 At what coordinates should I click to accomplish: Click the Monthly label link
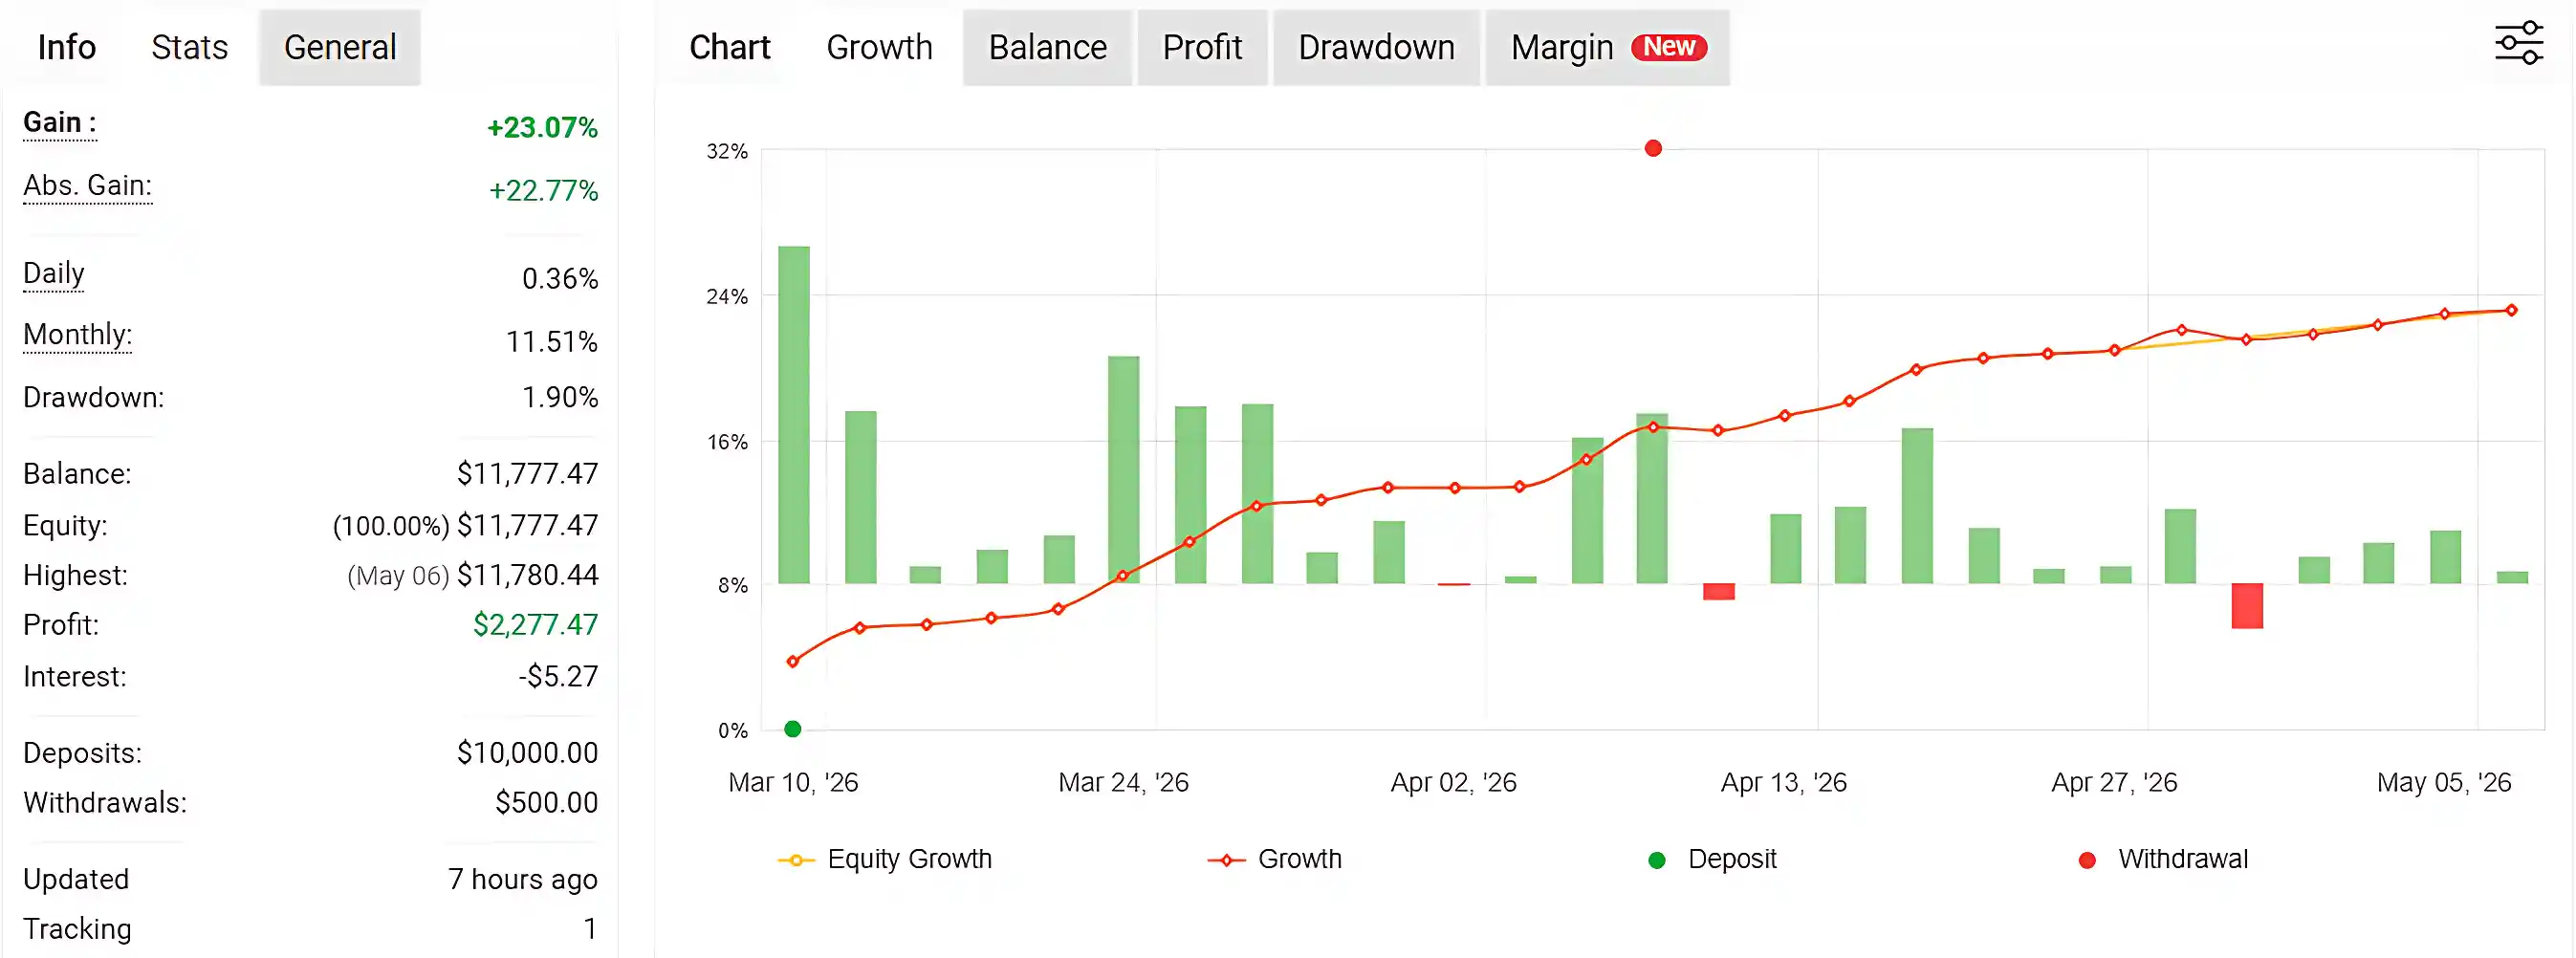pyautogui.click(x=78, y=335)
